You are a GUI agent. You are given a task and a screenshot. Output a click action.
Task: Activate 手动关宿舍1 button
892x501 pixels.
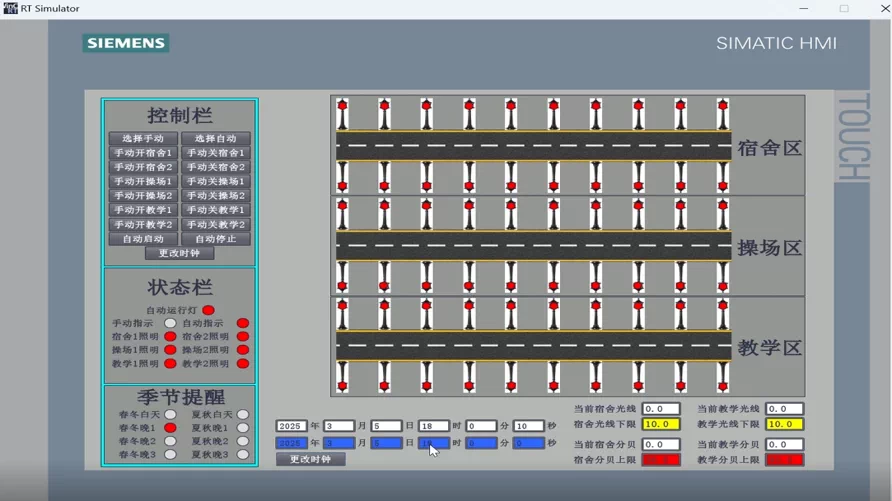(216, 152)
